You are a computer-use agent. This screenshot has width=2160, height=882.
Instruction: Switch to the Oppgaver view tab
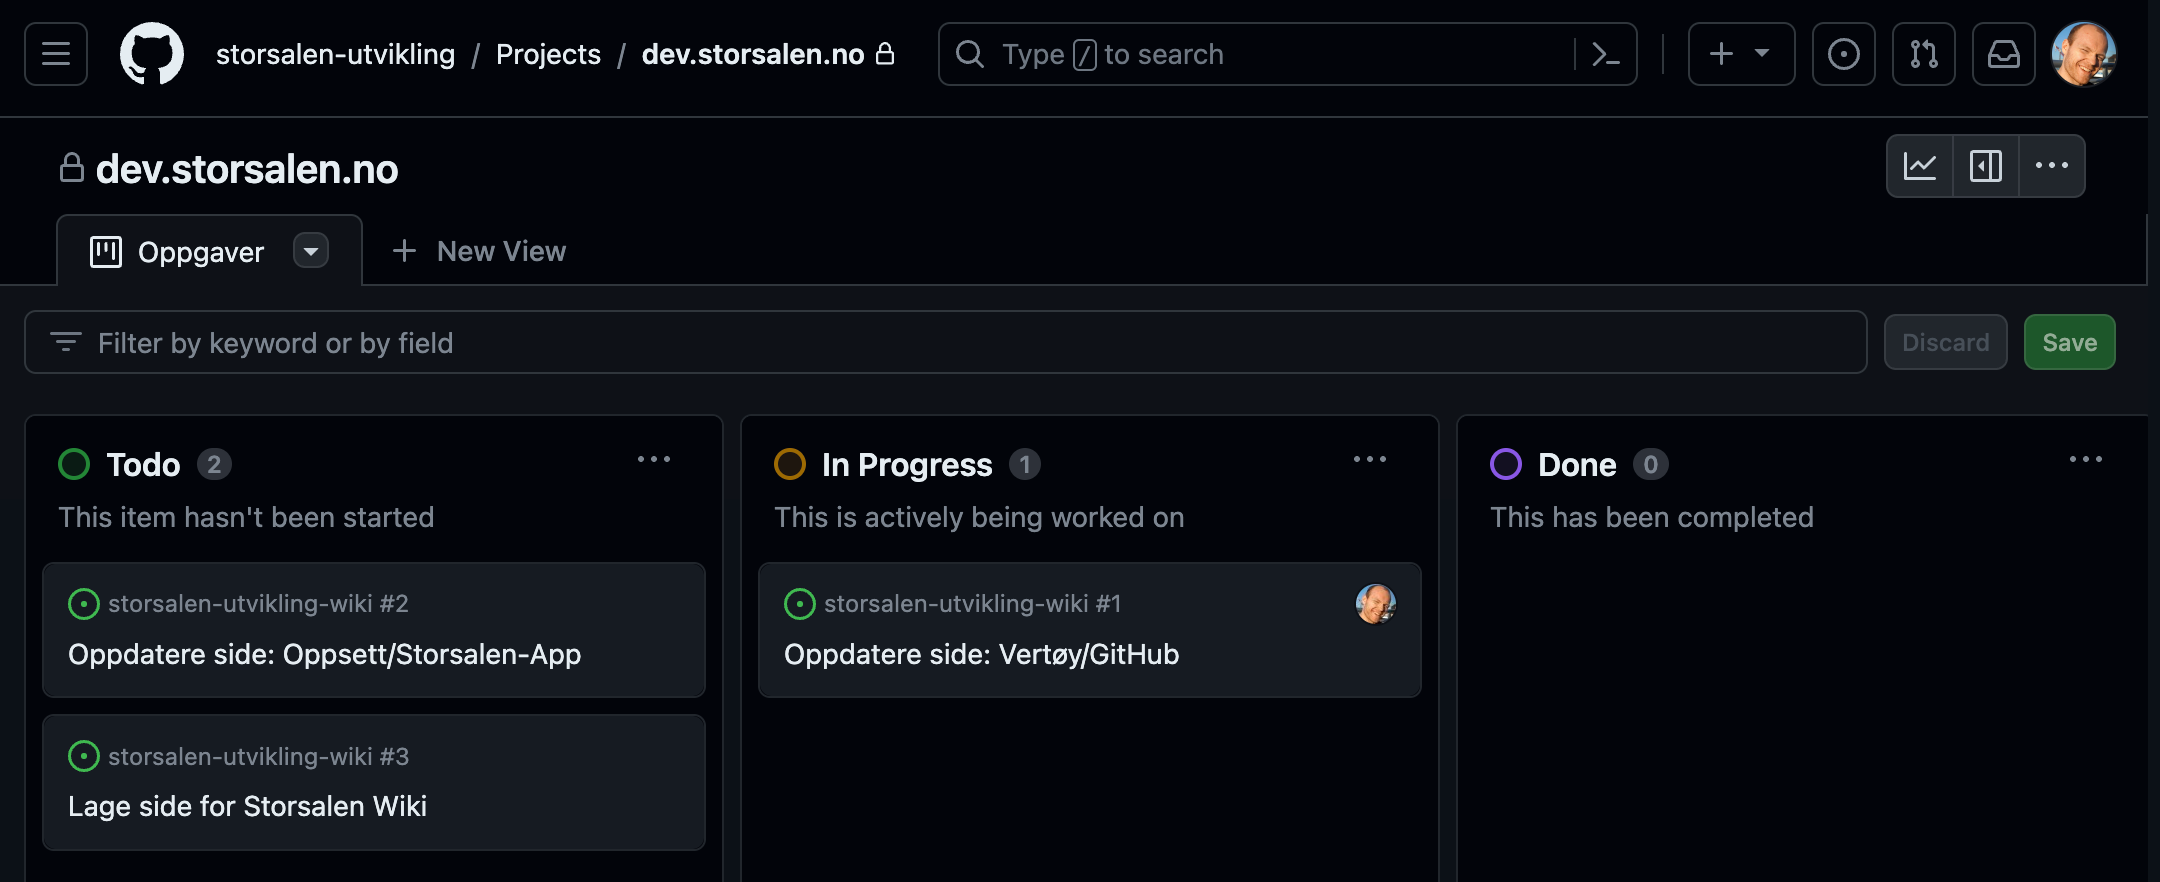click(x=200, y=251)
